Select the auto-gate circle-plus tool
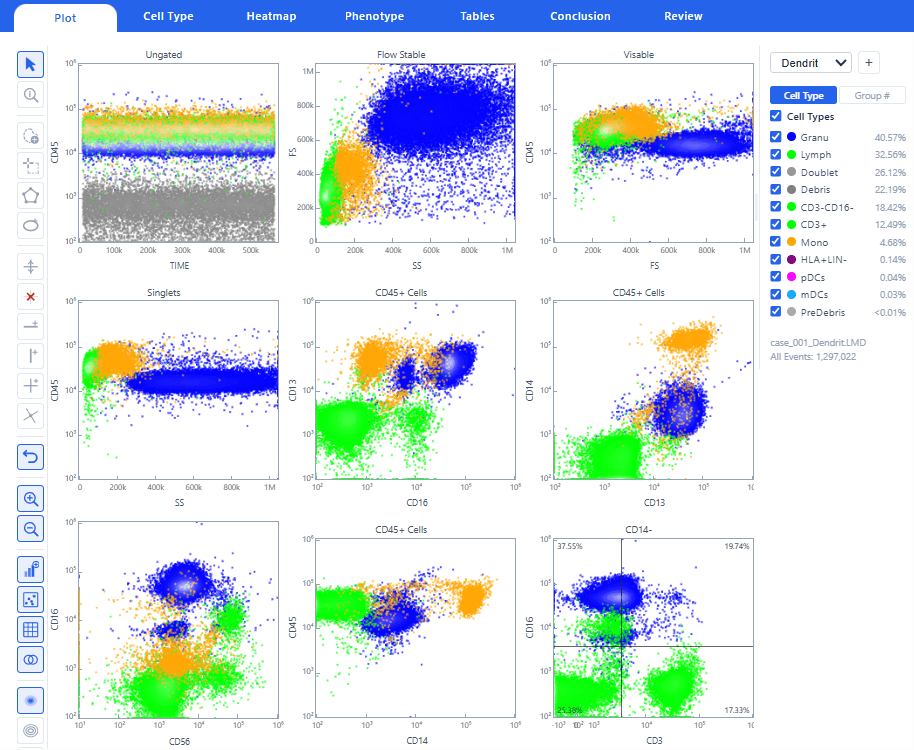The image size is (914, 750). [x=30, y=136]
